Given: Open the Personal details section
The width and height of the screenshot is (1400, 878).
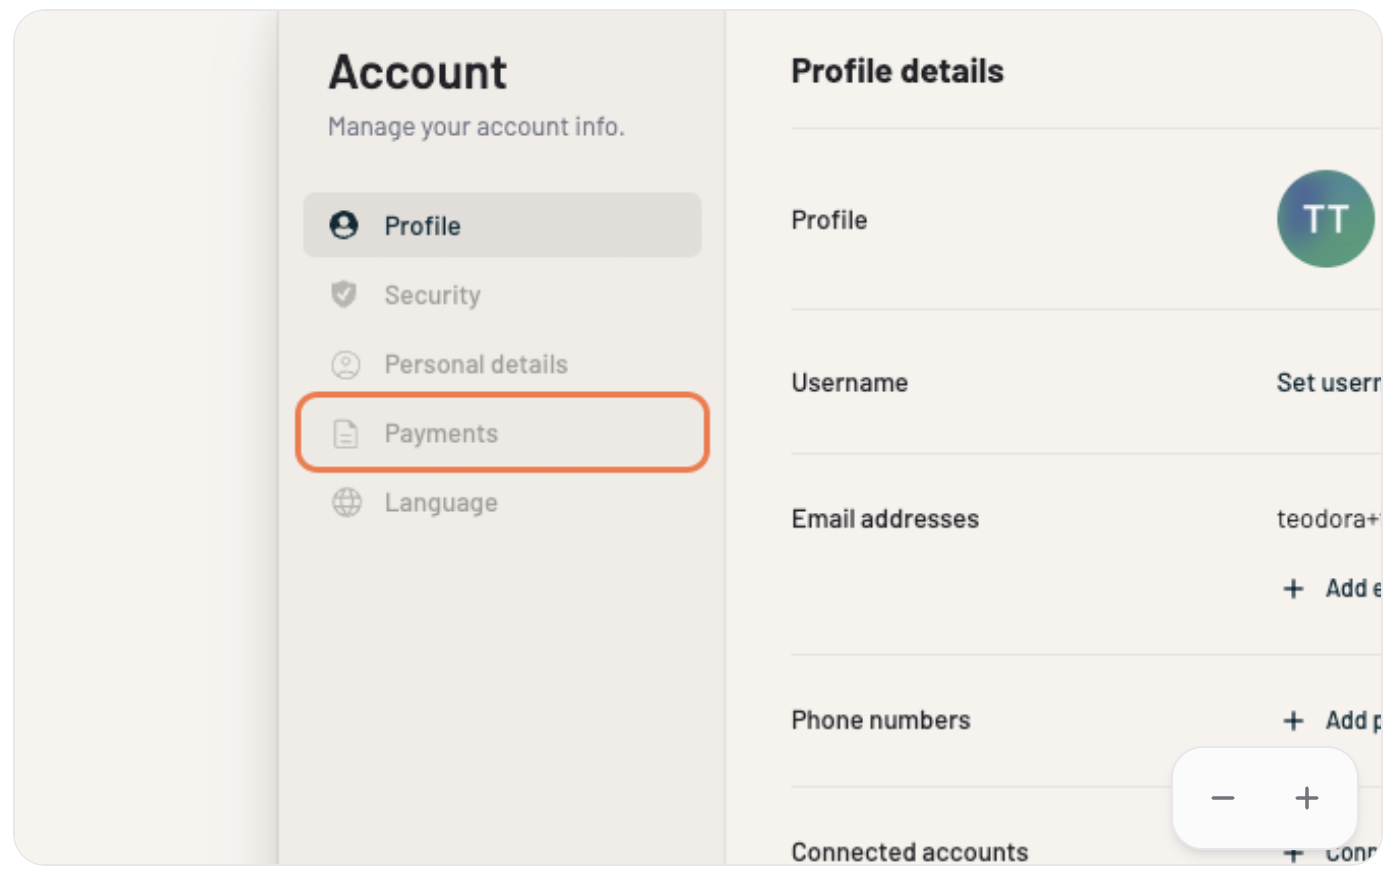Looking at the screenshot, I should pos(475,364).
